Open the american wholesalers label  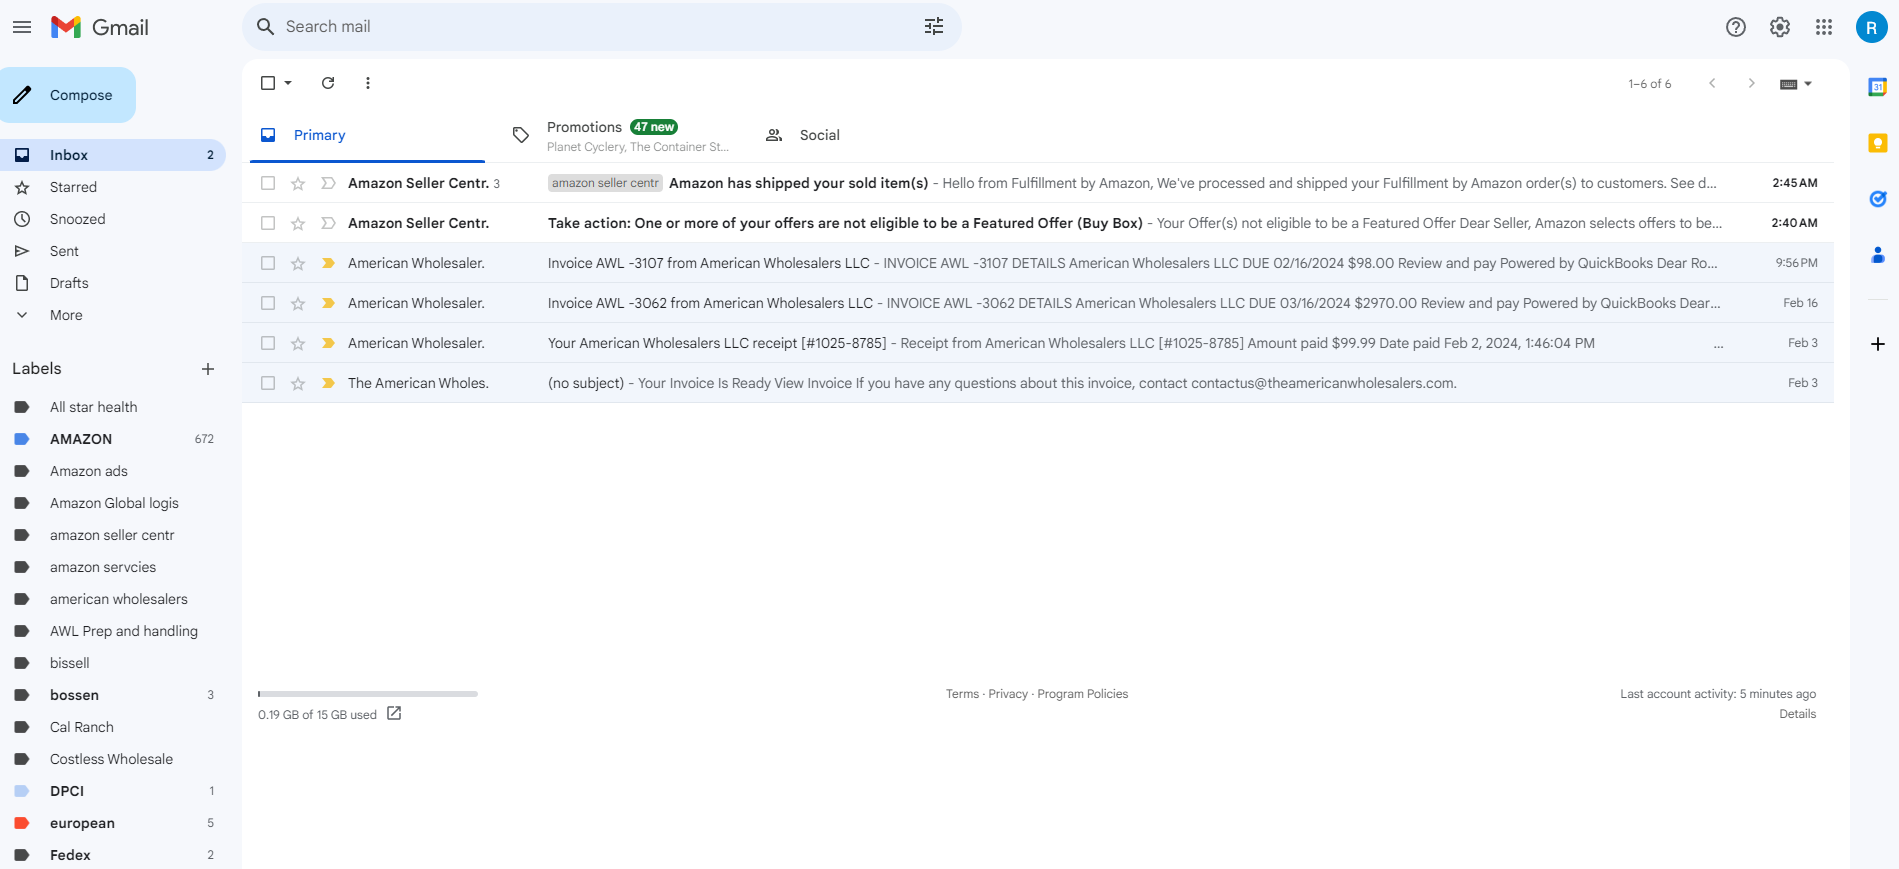(x=113, y=599)
